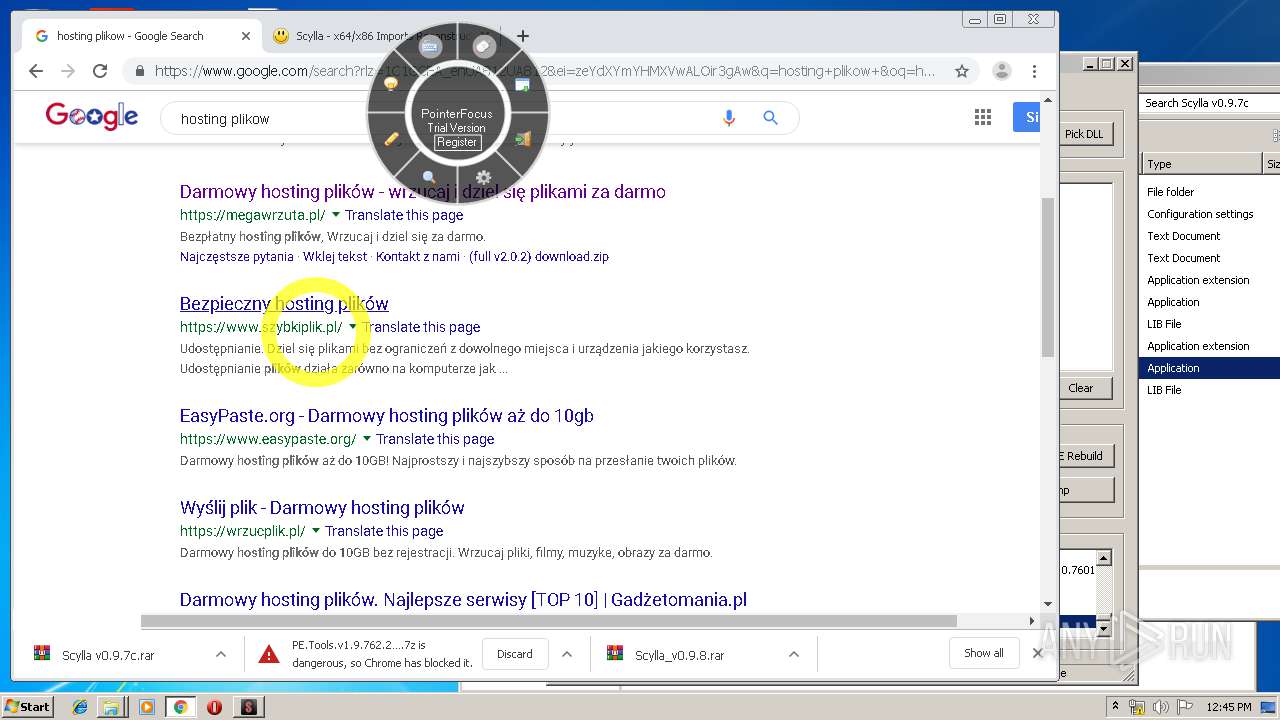Open Darmowy hosting plików megawrzuta result
1280x720 pixels.
(422, 191)
